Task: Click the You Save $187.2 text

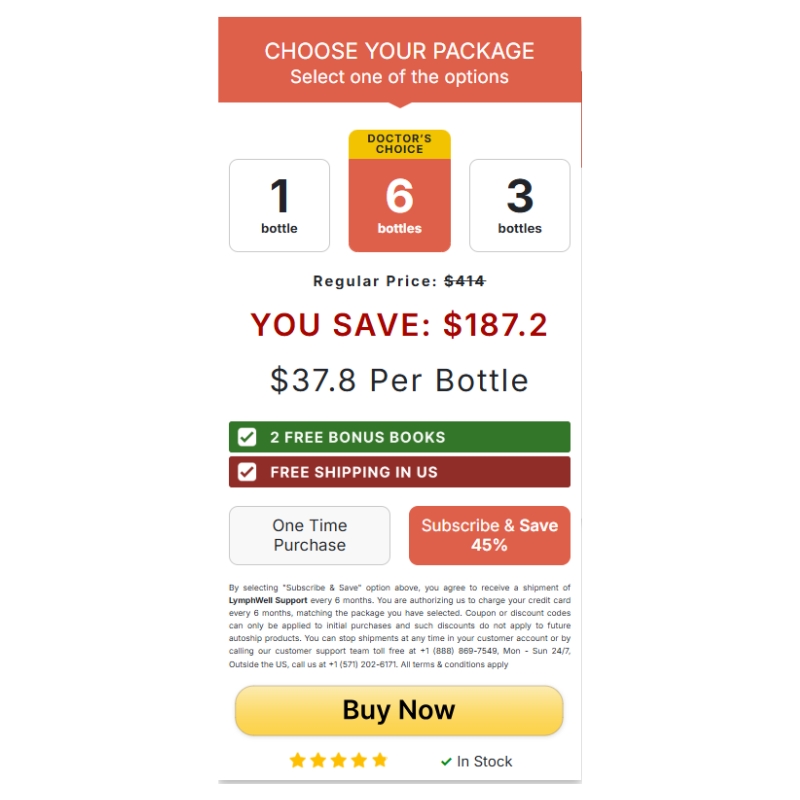Action: 399,325
